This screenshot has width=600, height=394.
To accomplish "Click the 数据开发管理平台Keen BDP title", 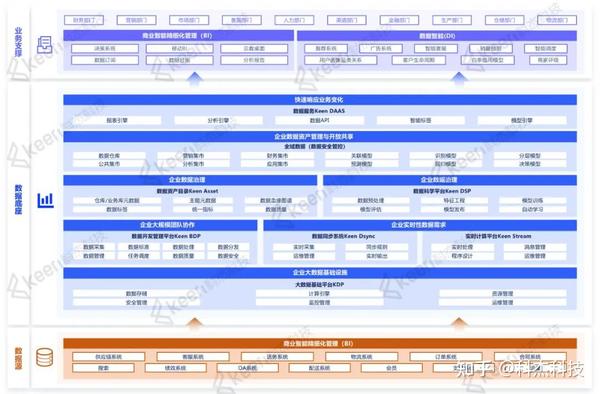I will pyautogui.click(x=166, y=236).
